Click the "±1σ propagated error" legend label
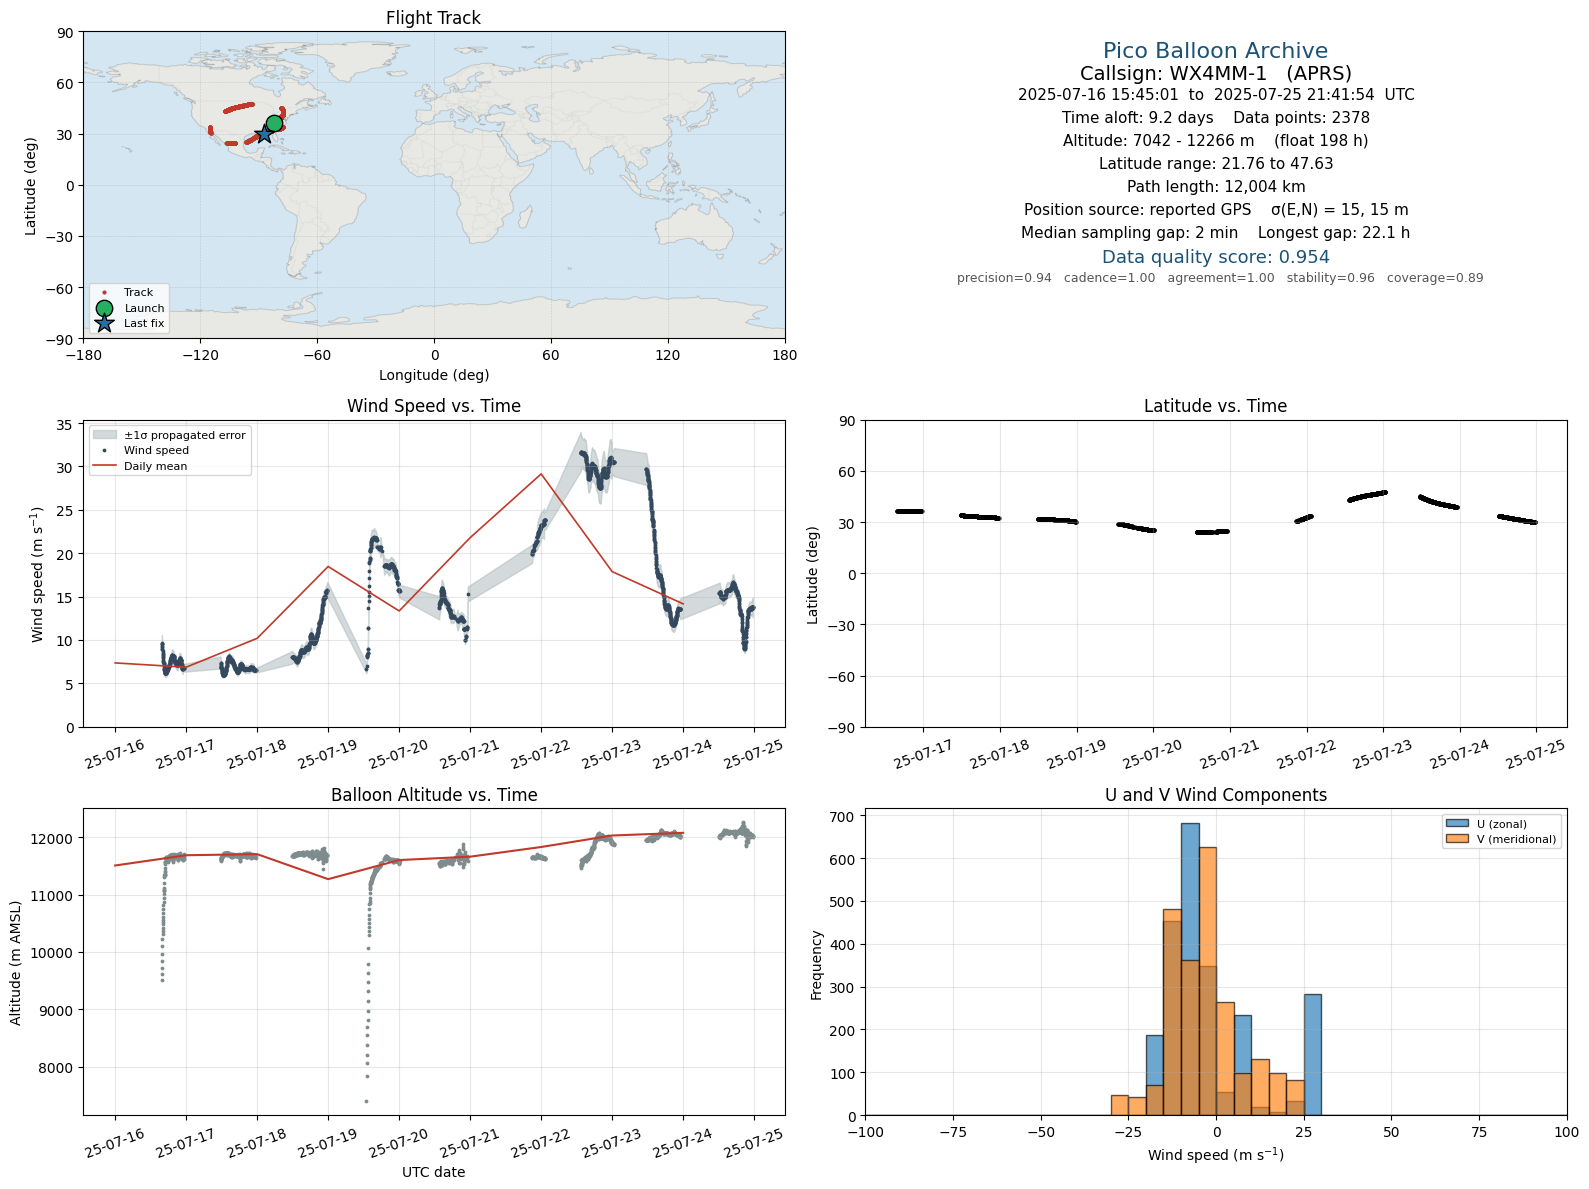Image resolution: width=1589 pixels, height=1189 pixels. (x=184, y=435)
